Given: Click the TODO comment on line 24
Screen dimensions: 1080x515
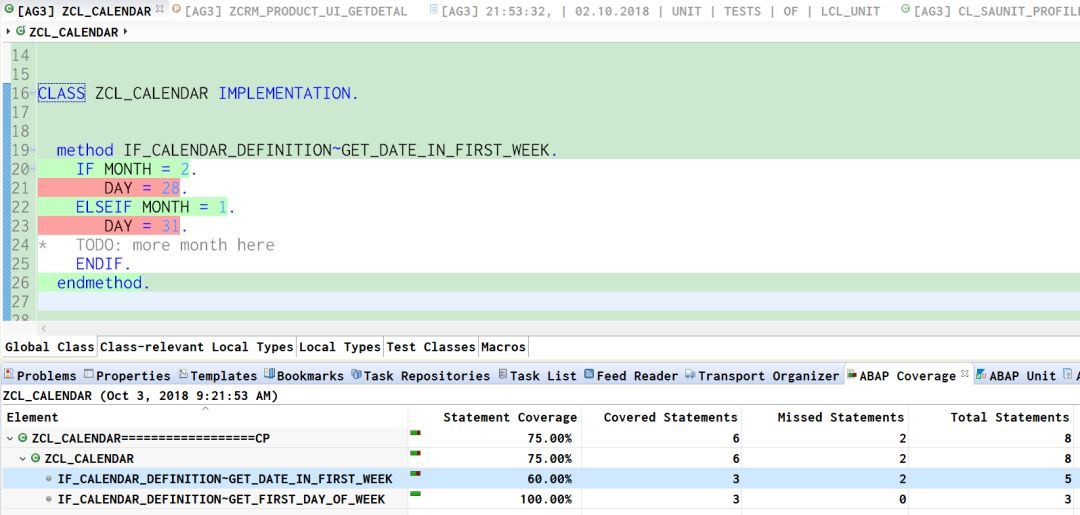Looking at the screenshot, I should [175, 245].
